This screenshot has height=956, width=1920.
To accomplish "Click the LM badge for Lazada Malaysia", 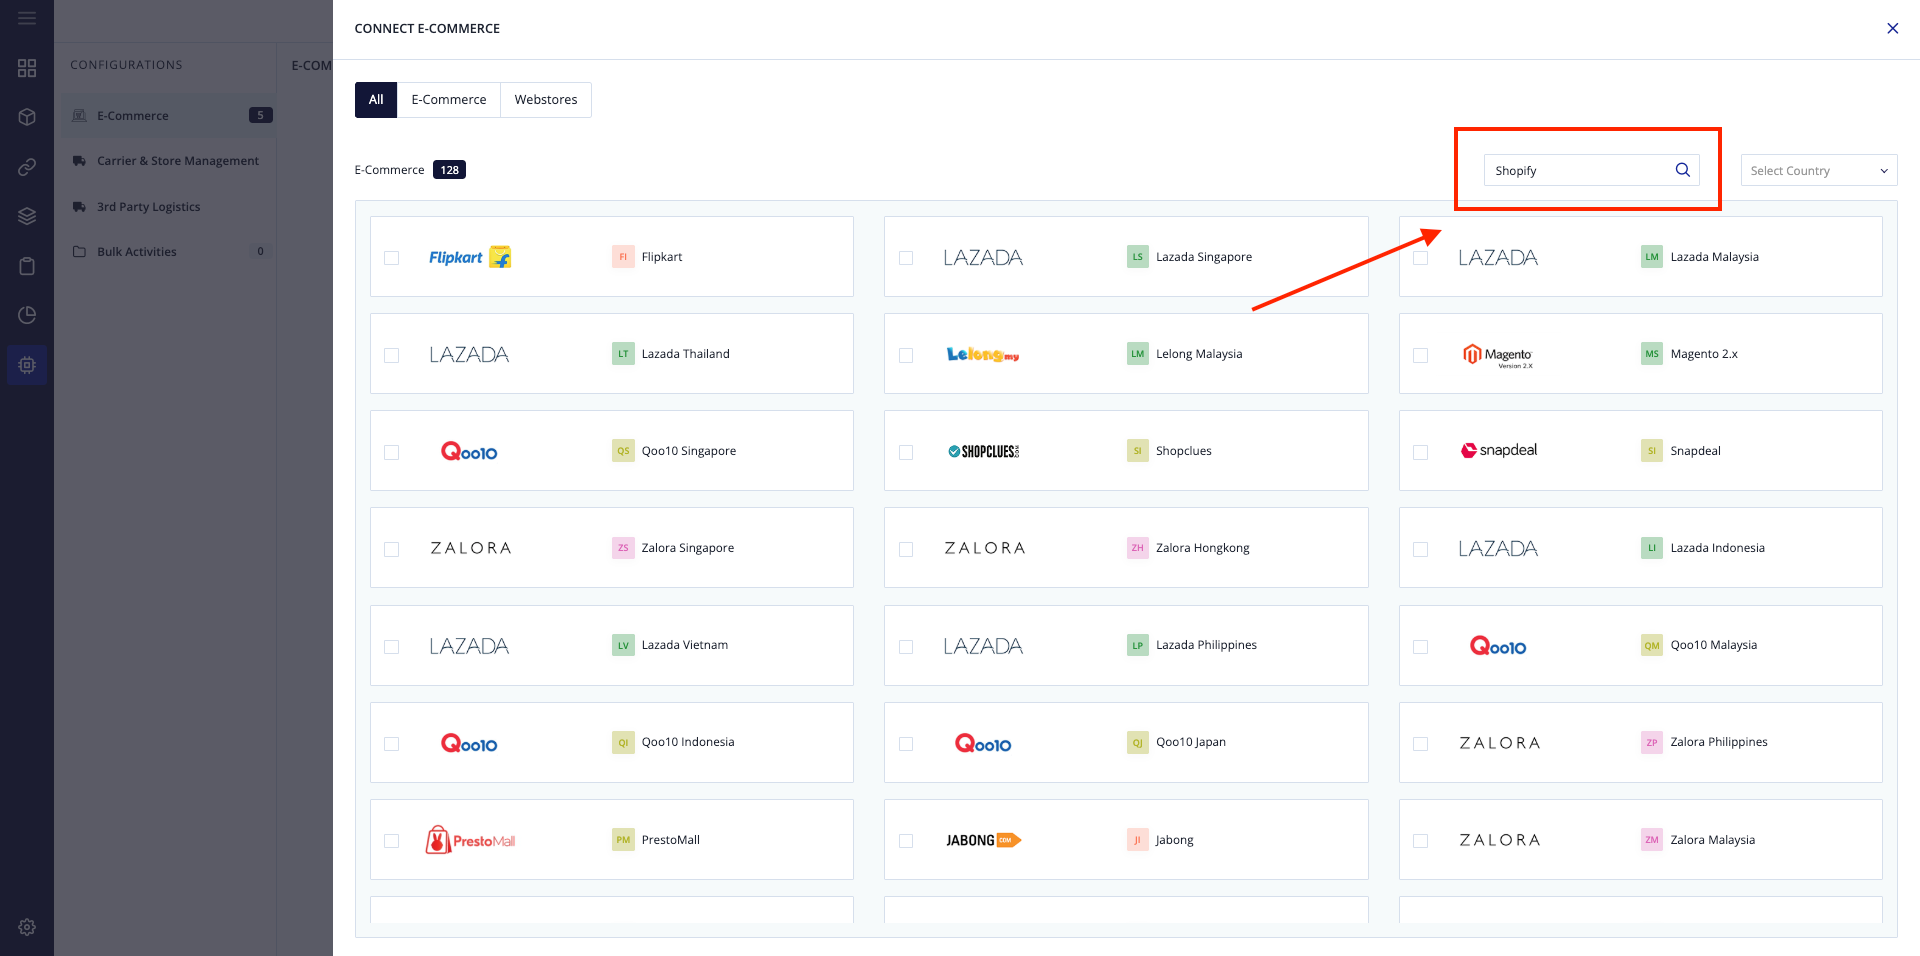I will click(1652, 257).
